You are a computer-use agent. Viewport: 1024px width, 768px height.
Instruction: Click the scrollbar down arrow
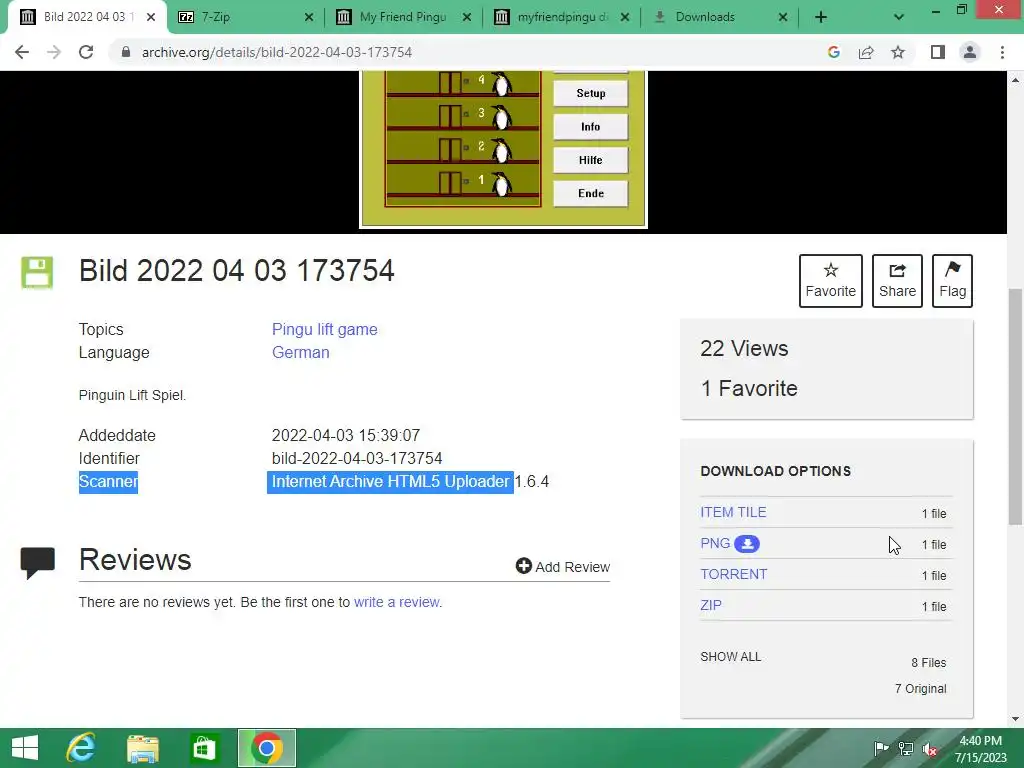point(1015,719)
